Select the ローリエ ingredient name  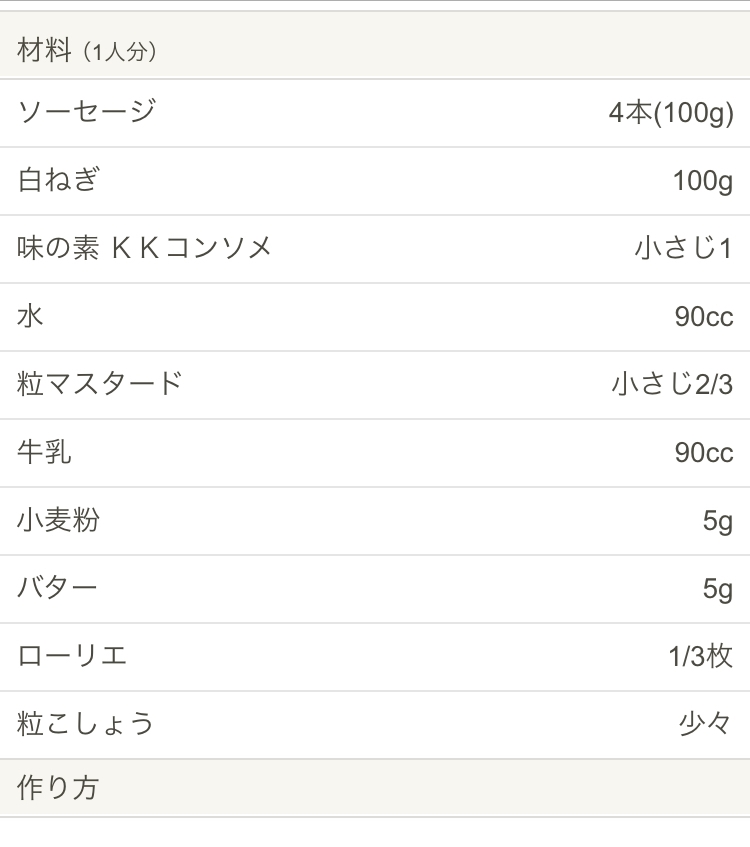[x=73, y=656]
